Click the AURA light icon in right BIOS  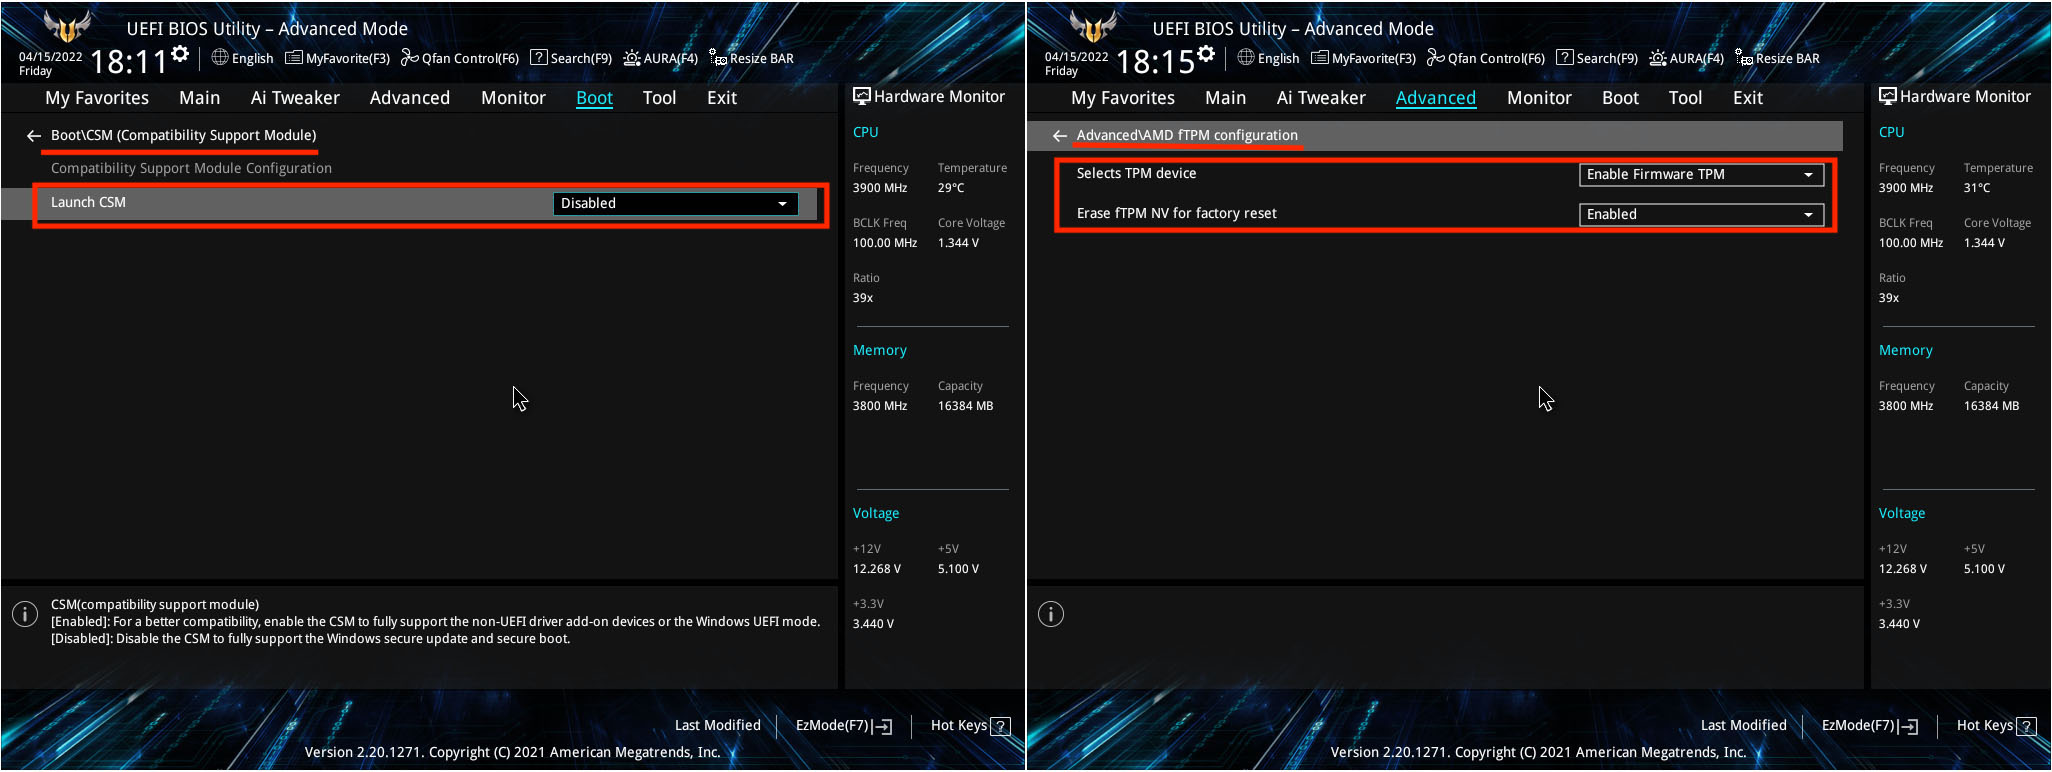click(1658, 58)
